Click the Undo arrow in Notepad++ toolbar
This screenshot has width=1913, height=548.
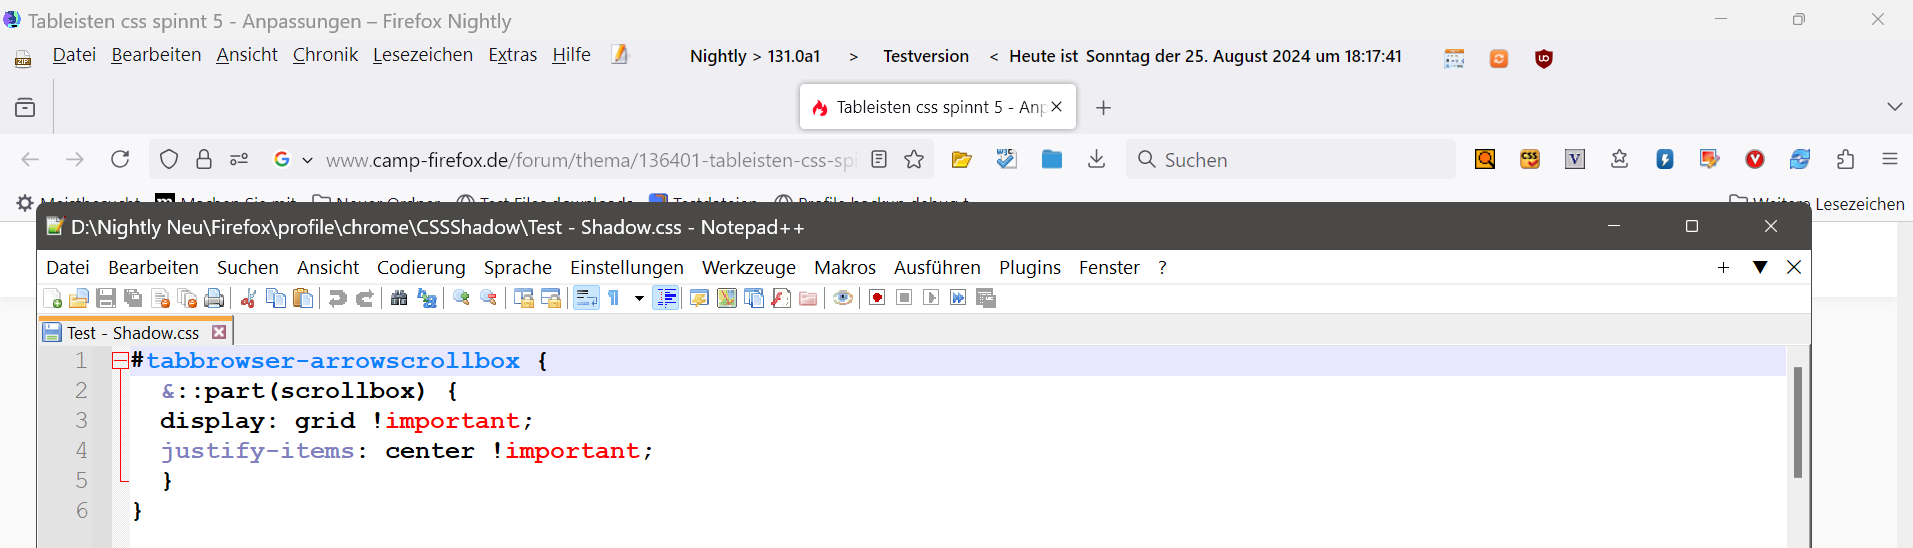tap(338, 298)
